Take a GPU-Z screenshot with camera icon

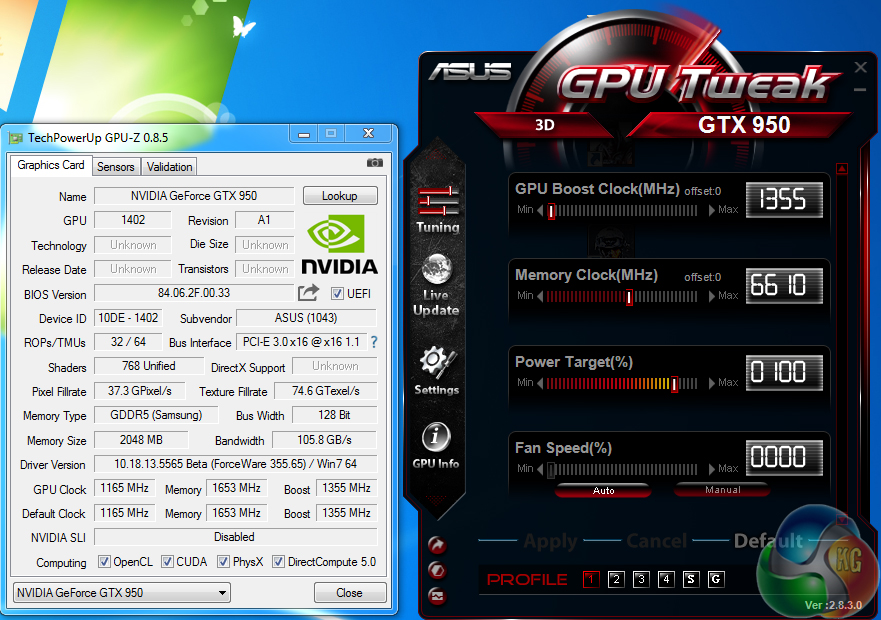pyautogui.click(x=375, y=162)
